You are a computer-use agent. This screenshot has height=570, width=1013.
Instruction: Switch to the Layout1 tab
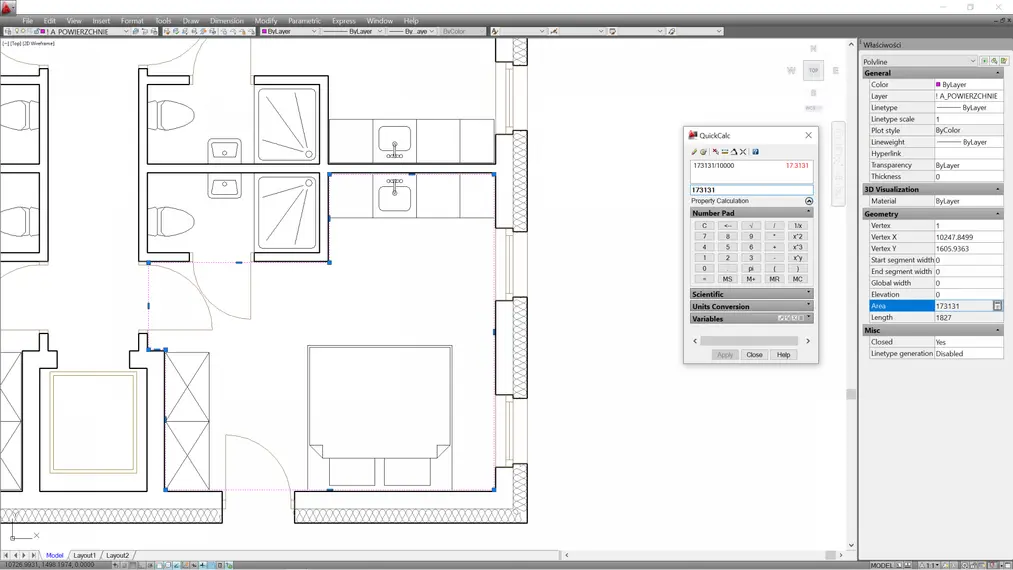tap(85, 555)
